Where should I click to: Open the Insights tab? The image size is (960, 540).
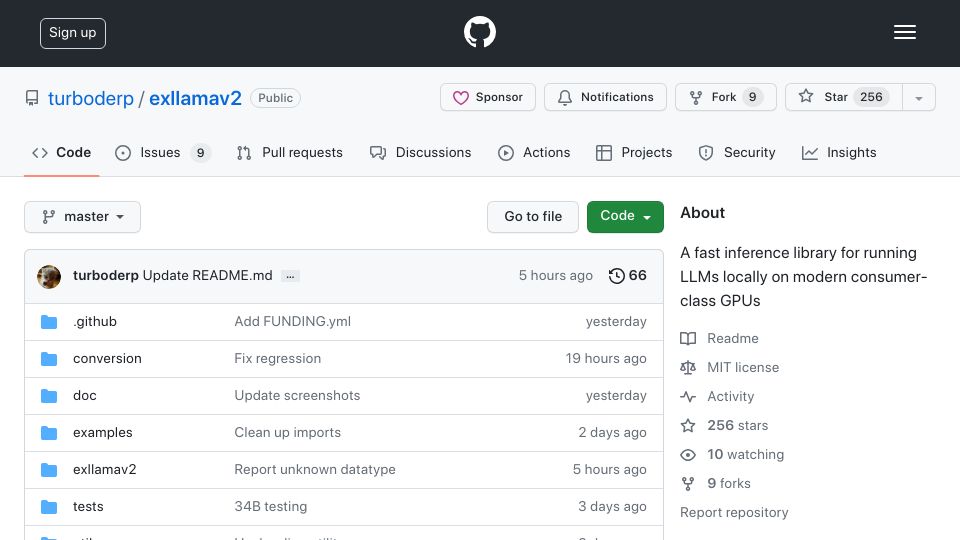pos(839,152)
